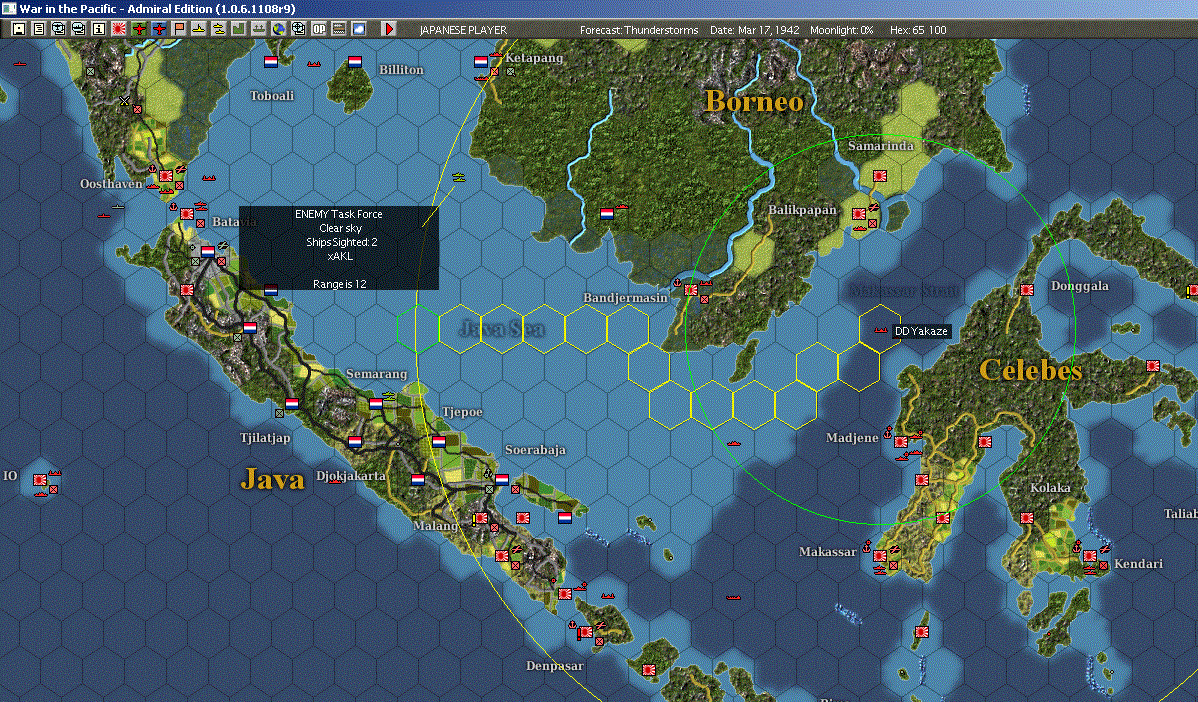
Task: Click the railroad track toolbar icon
Action: coord(338,29)
